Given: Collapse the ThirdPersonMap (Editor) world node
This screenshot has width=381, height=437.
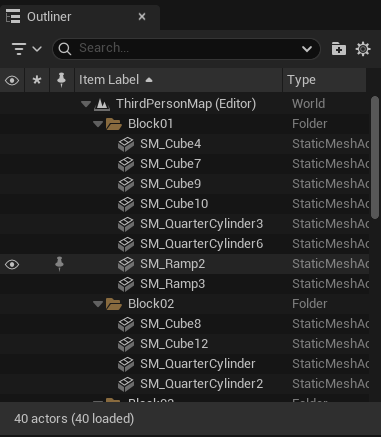Looking at the screenshot, I should point(86,104).
